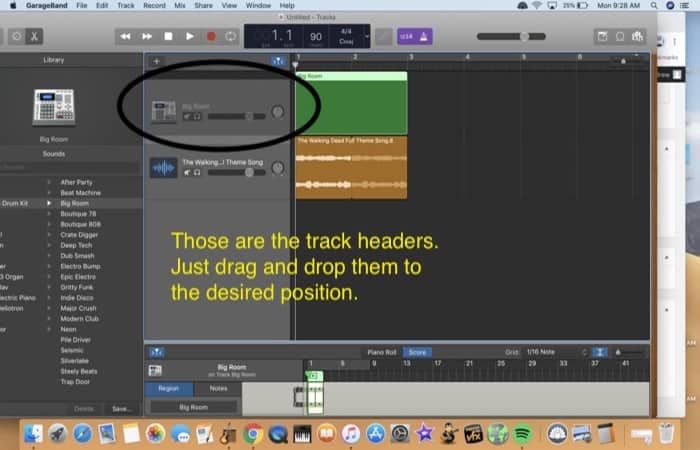Open the Track menu in menu bar
Screen dimensions: 700x450
[x=125, y=5]
